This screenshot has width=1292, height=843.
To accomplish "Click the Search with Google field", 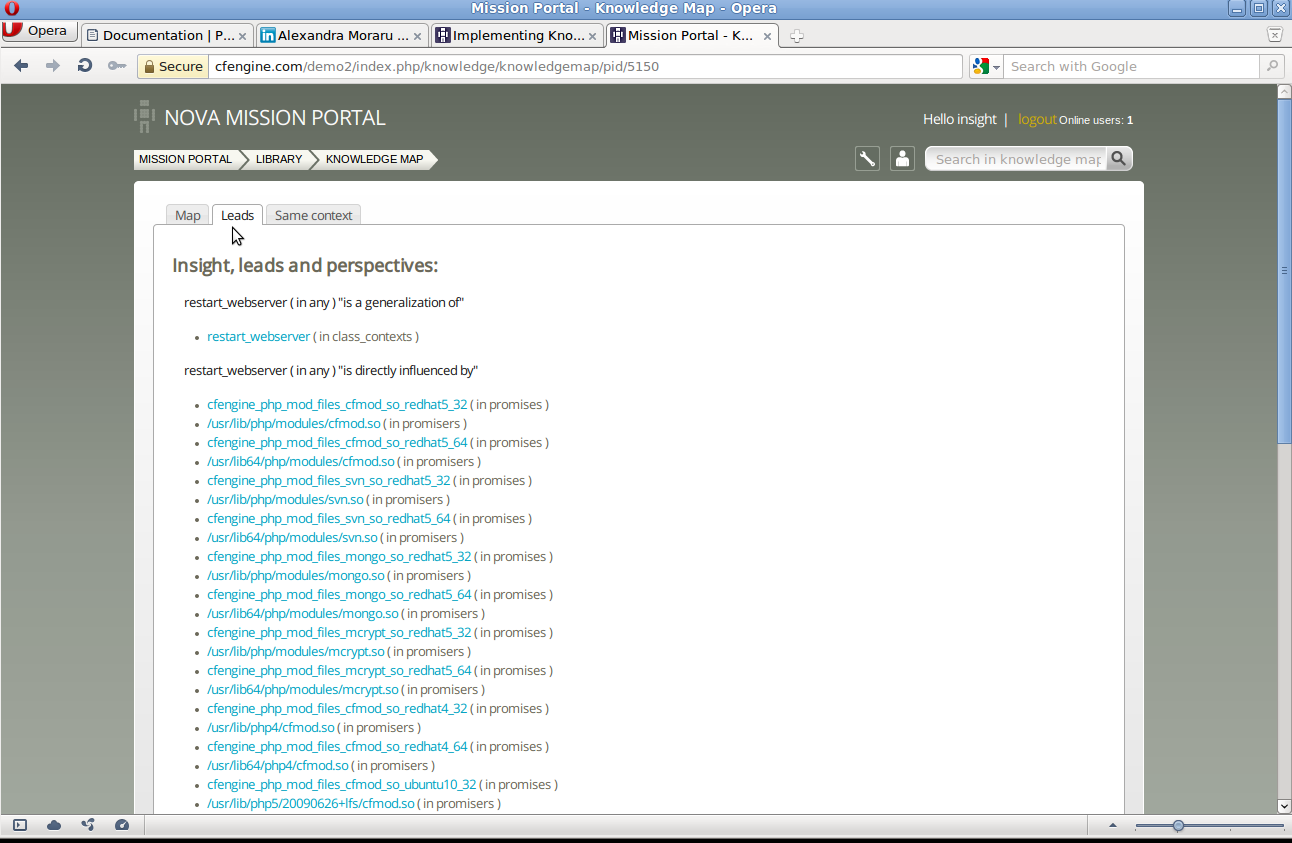I will click(1130, 66).
